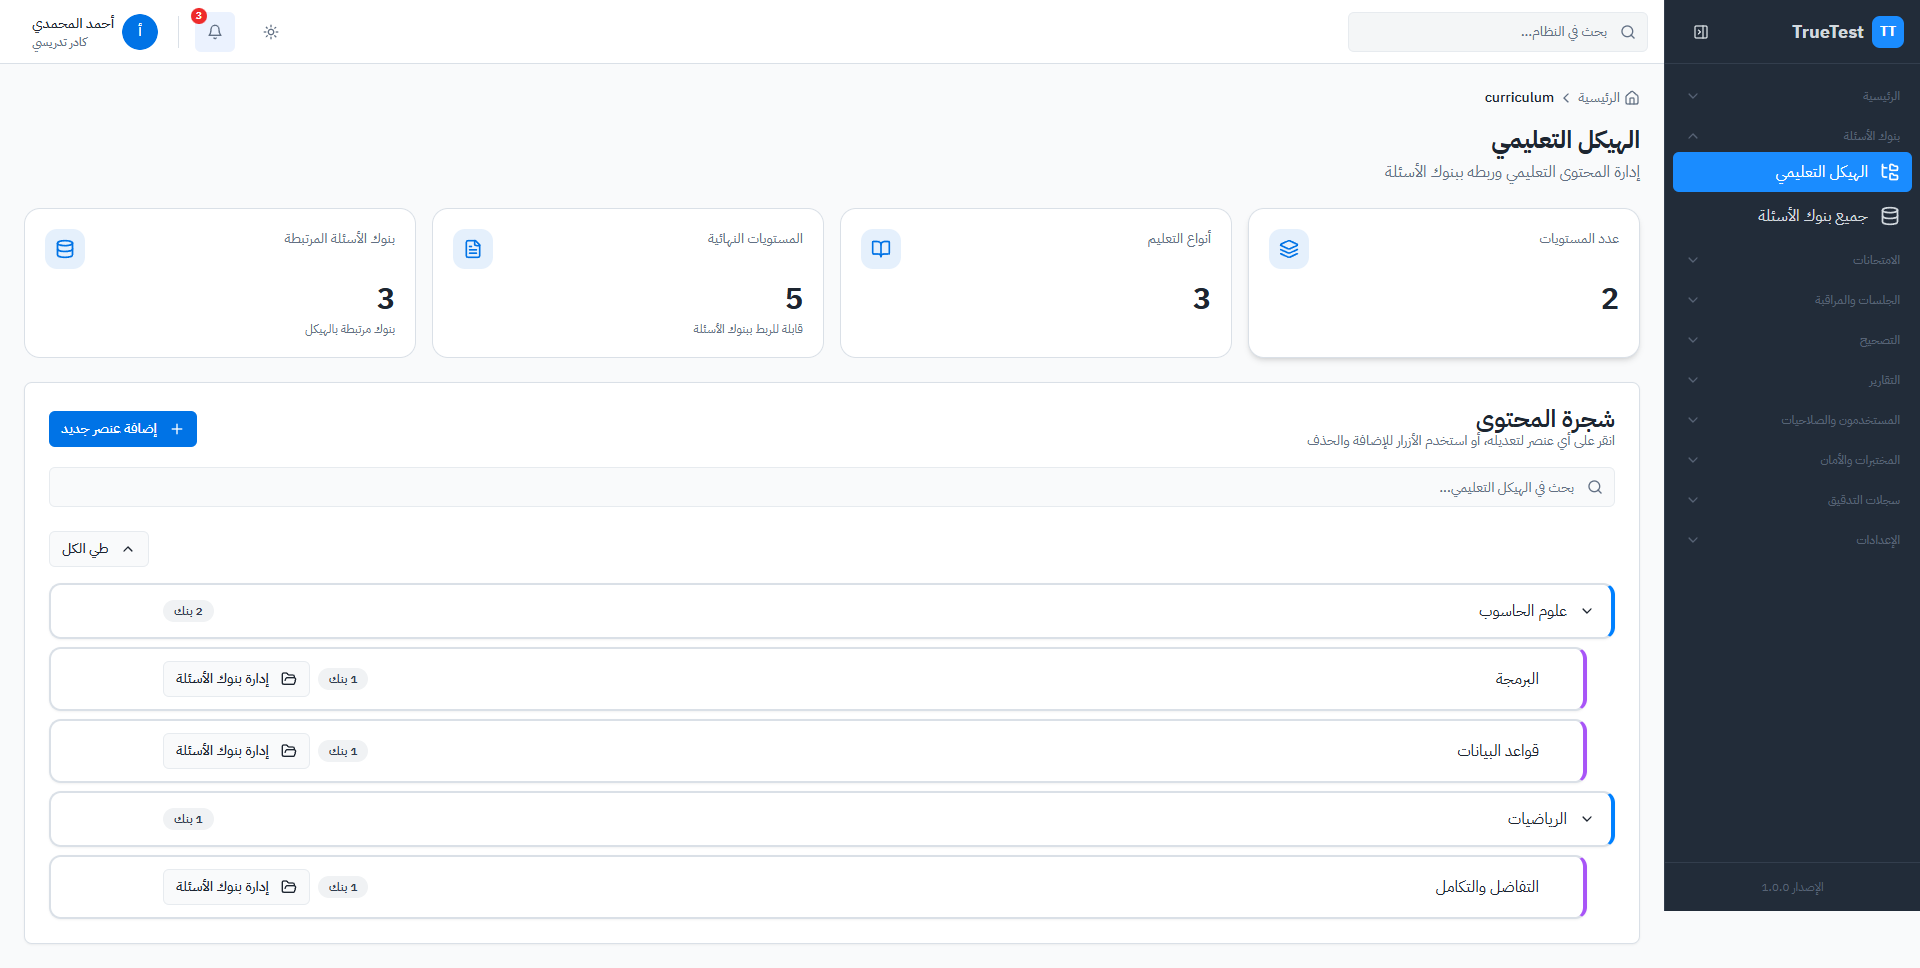Click the document icon on المستويات النهائية card
Image resolution: width=1920 pixels, height=968 pixels.
(x=473, y=249)
